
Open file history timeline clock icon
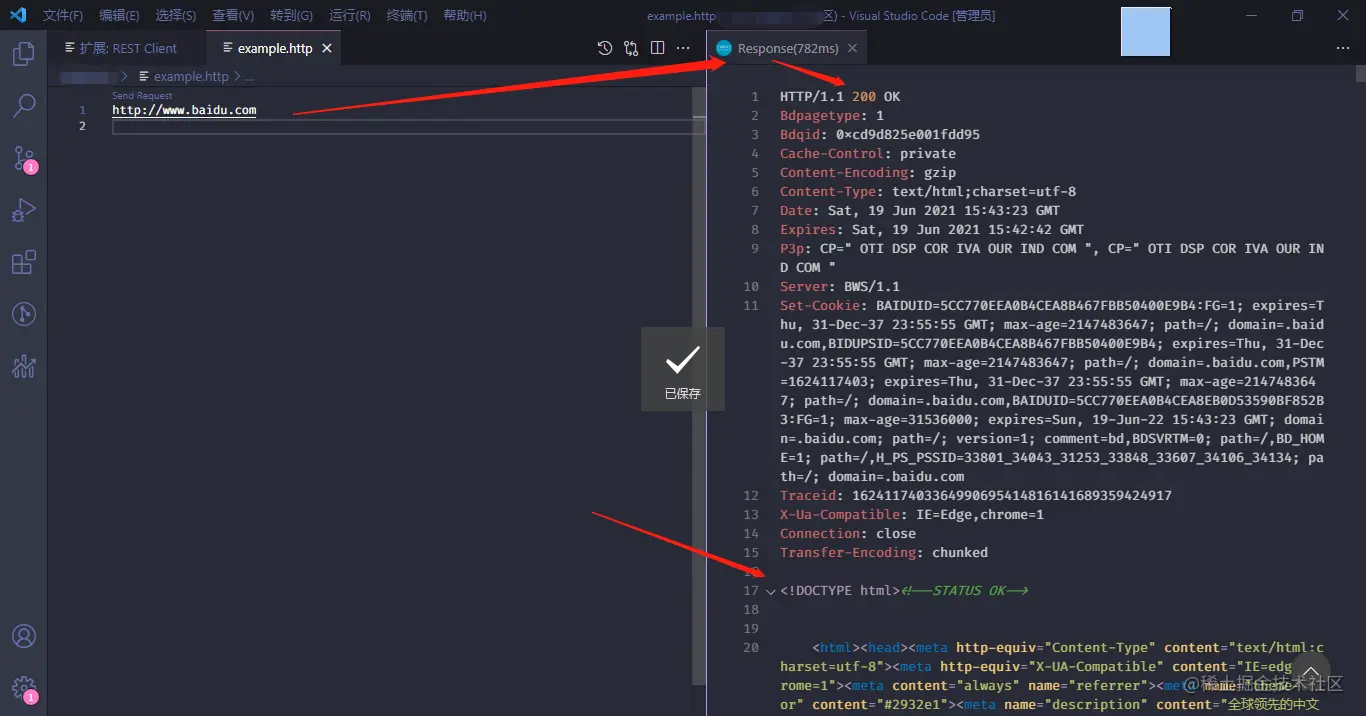(605, 48)
